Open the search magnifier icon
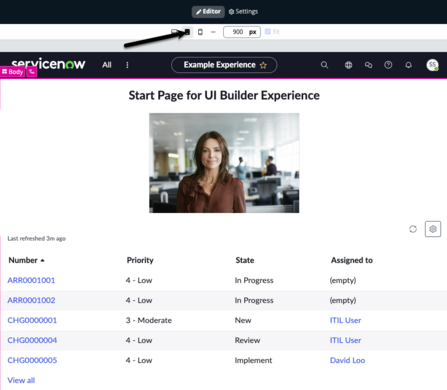447x390 pixels. (x=324, y=65)
